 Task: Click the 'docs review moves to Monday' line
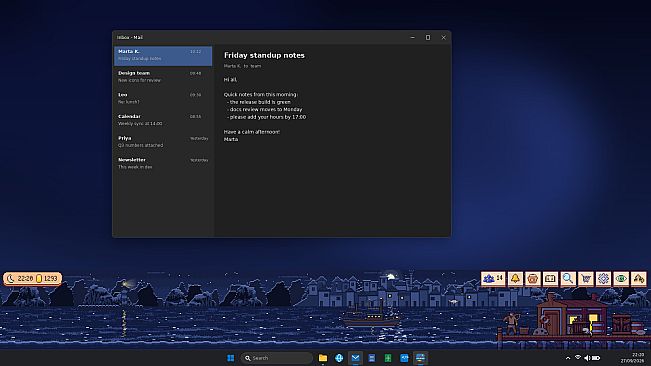click(x=265, y=110)
